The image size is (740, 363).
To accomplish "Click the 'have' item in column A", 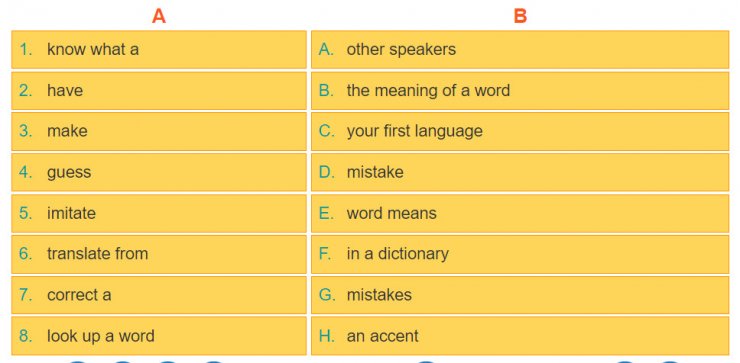I will [x=159, y=91].
